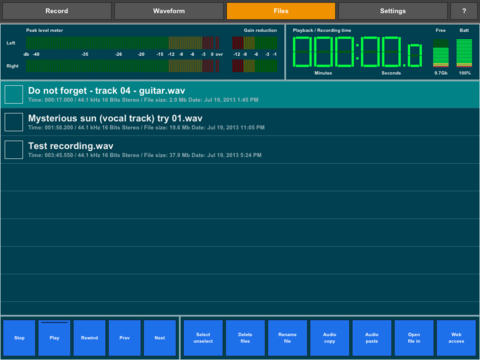The width and height of the screenshot is (480, 360).
Task: Click the Delete files button
Action: click(x=245, y=338)
